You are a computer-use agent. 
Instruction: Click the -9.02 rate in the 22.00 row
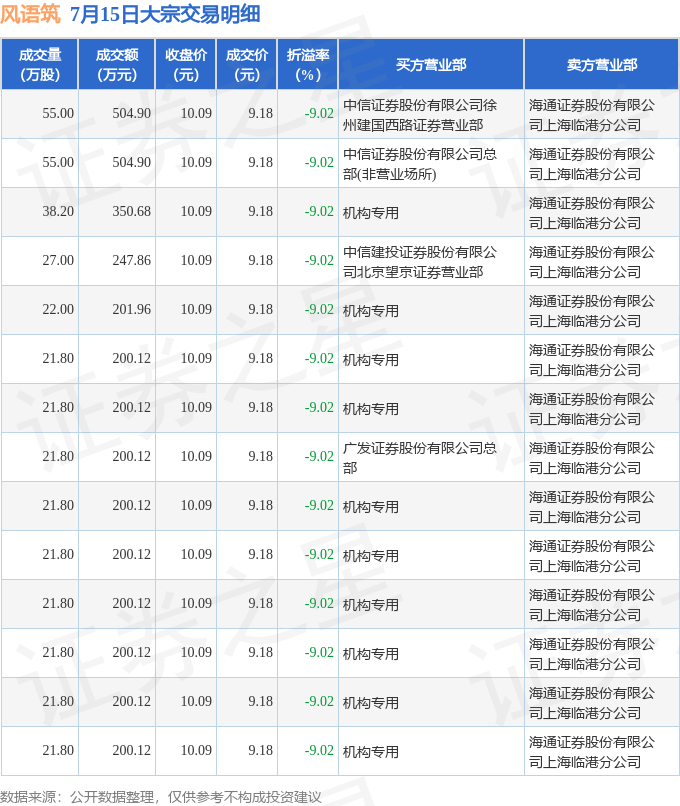319,309
